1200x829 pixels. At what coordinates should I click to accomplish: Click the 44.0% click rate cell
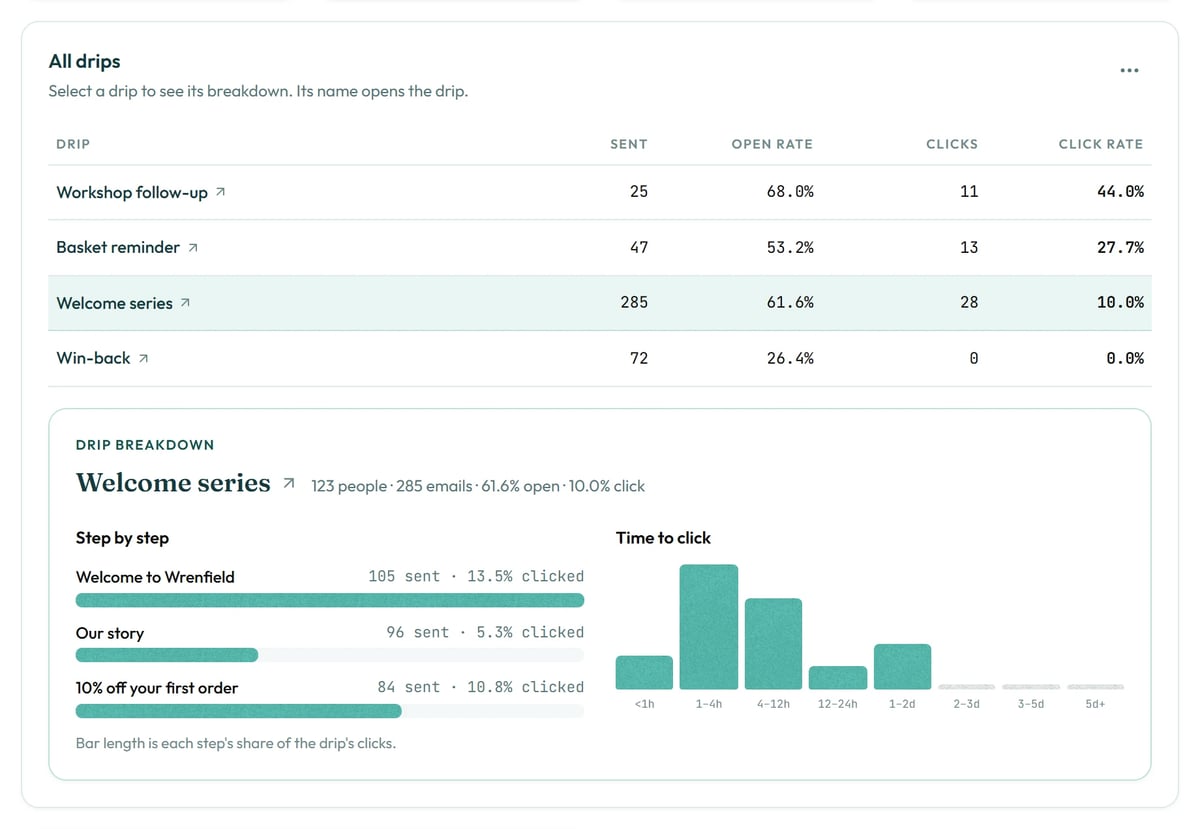(1120, 191)
